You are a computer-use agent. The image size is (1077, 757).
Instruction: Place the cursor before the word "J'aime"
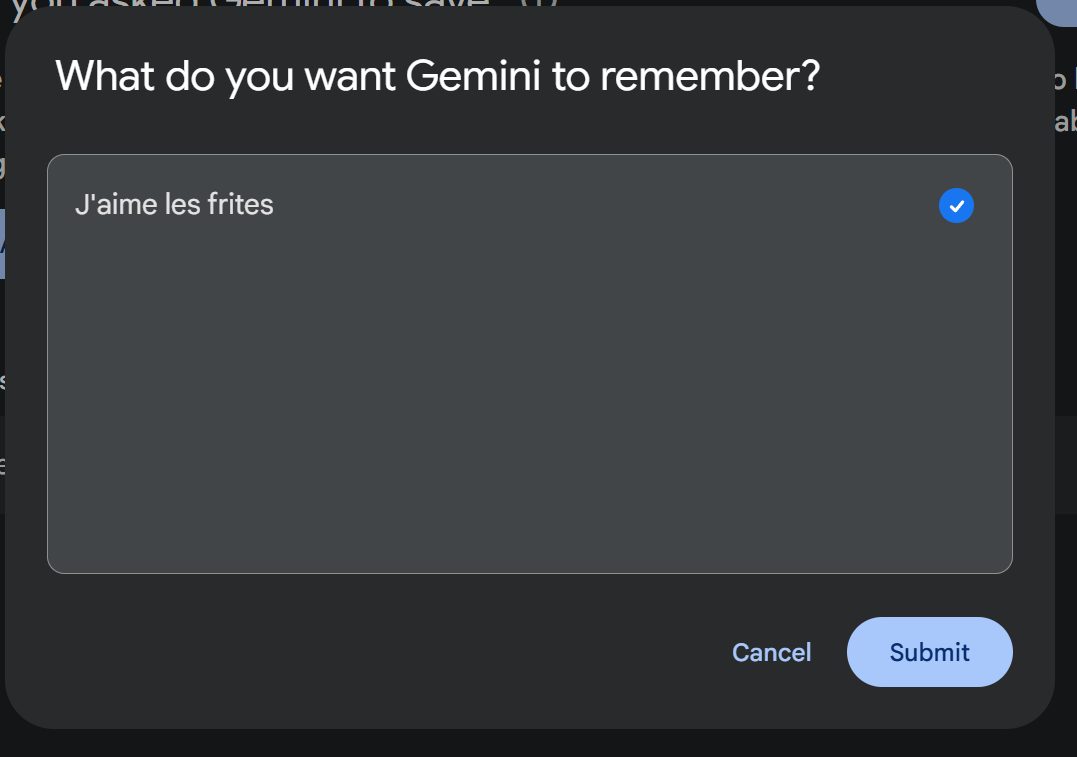point(75,205)
